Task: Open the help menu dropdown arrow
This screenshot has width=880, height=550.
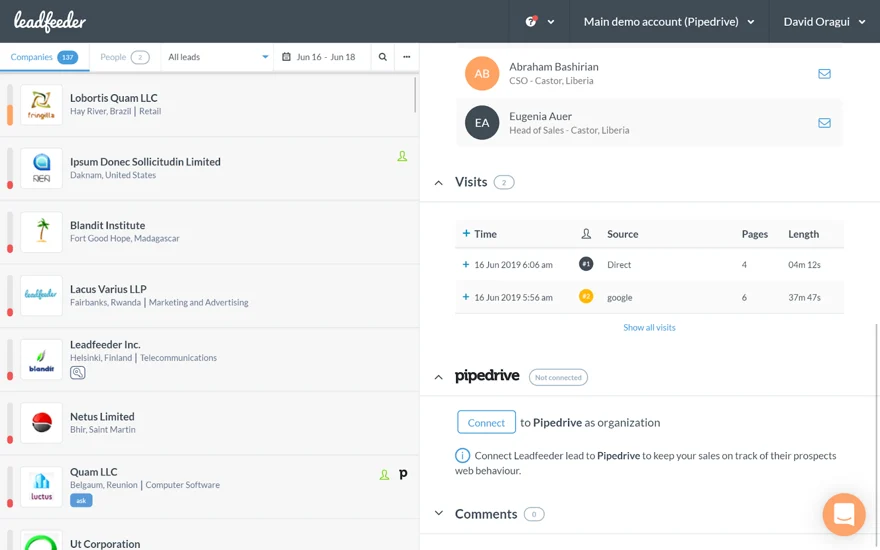Action: [x=551, y=22]
